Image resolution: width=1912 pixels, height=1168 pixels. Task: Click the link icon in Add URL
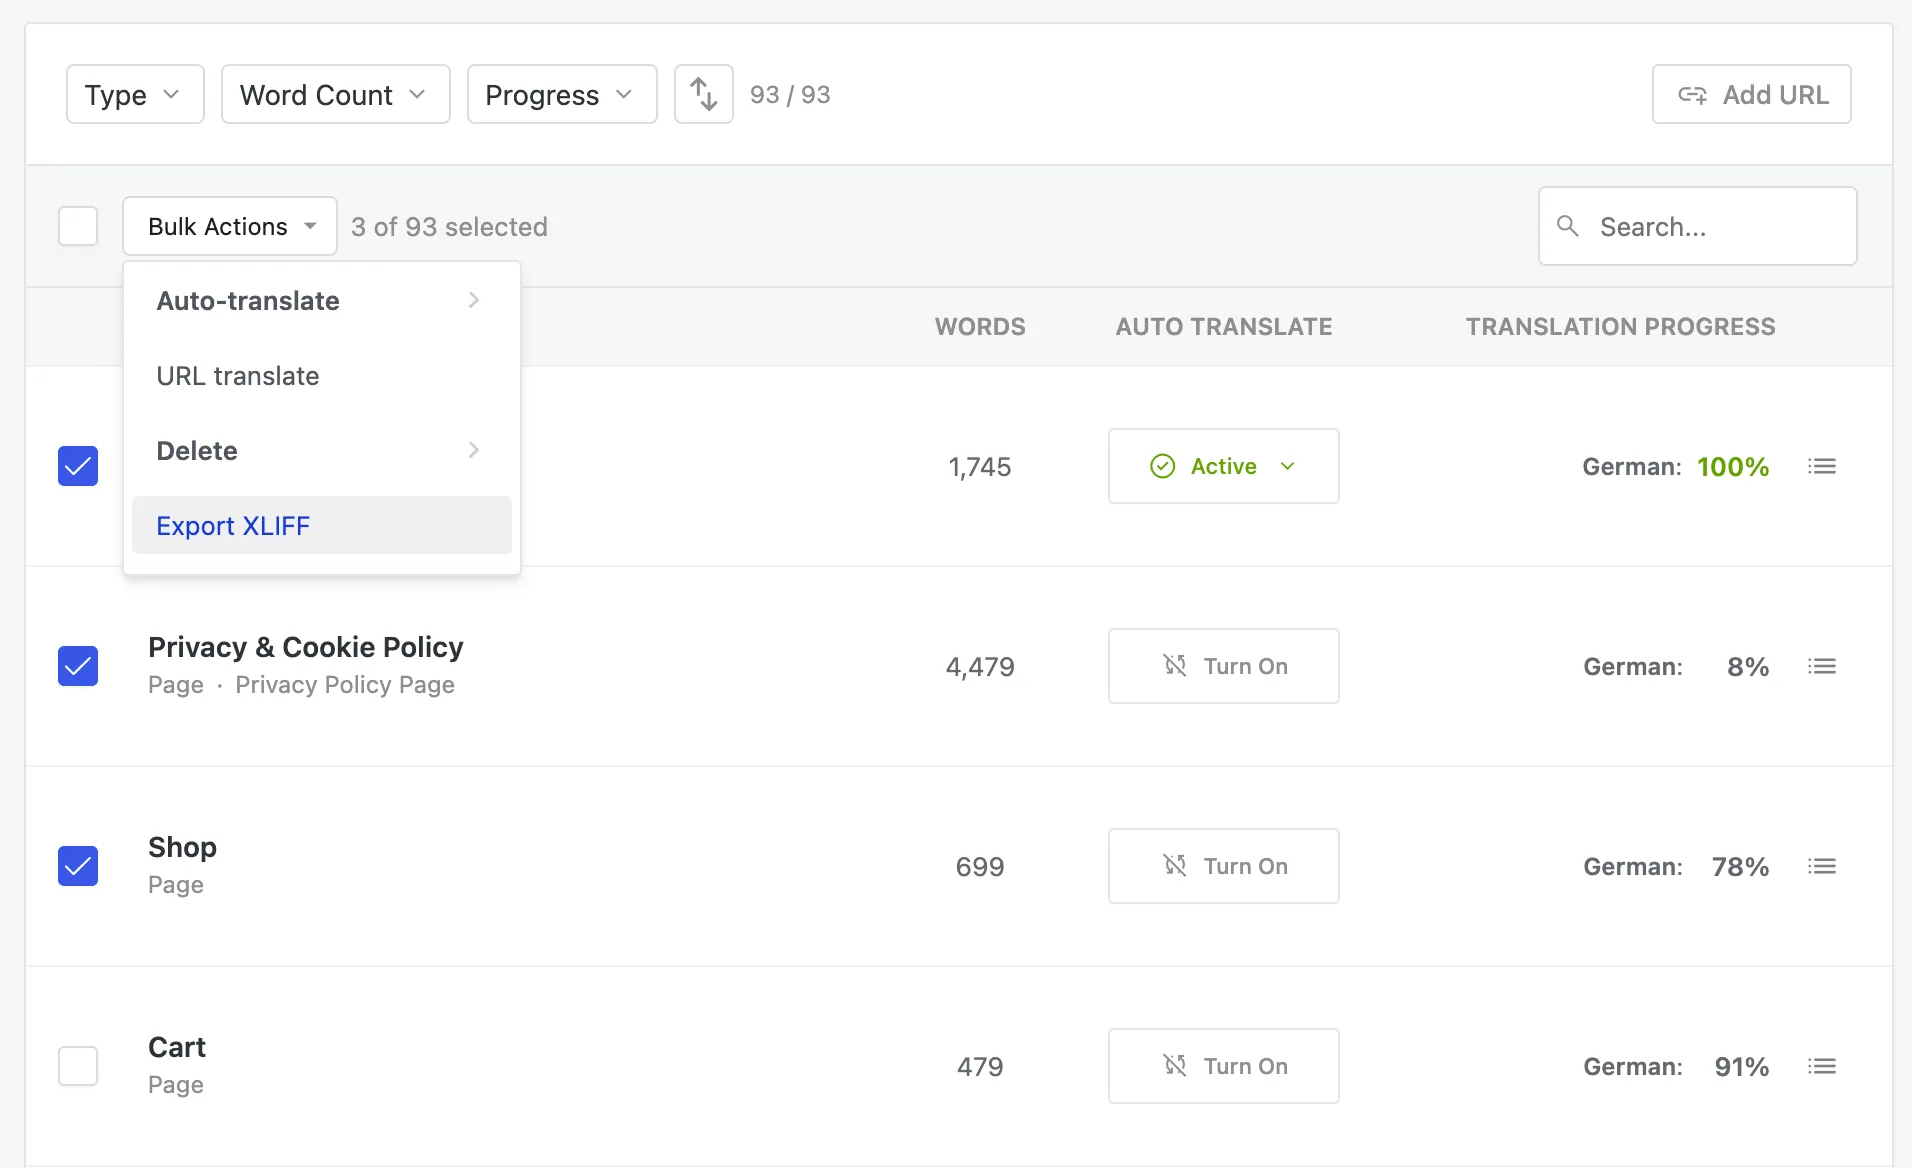coord(1692,95)
